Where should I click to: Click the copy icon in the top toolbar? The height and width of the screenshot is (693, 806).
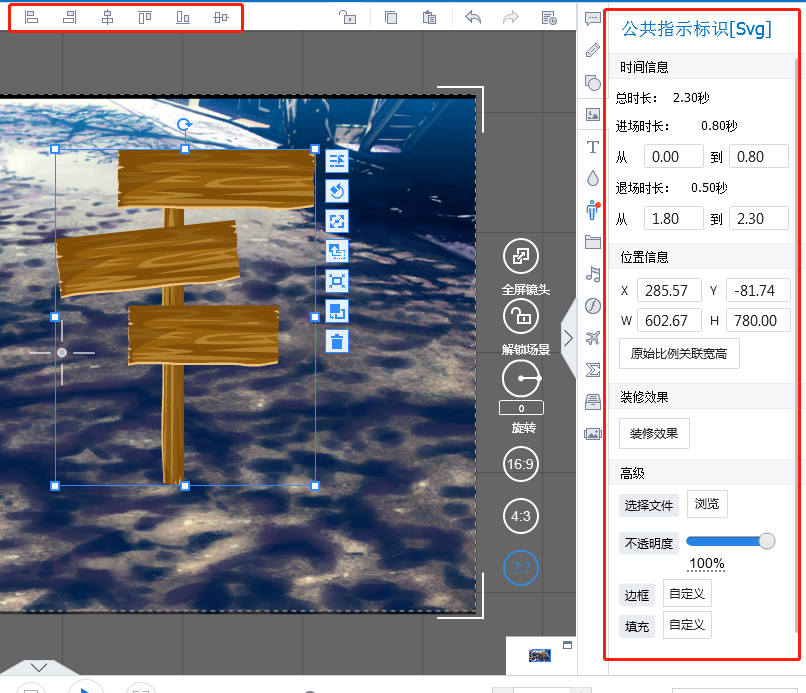(x=391, y=17)
